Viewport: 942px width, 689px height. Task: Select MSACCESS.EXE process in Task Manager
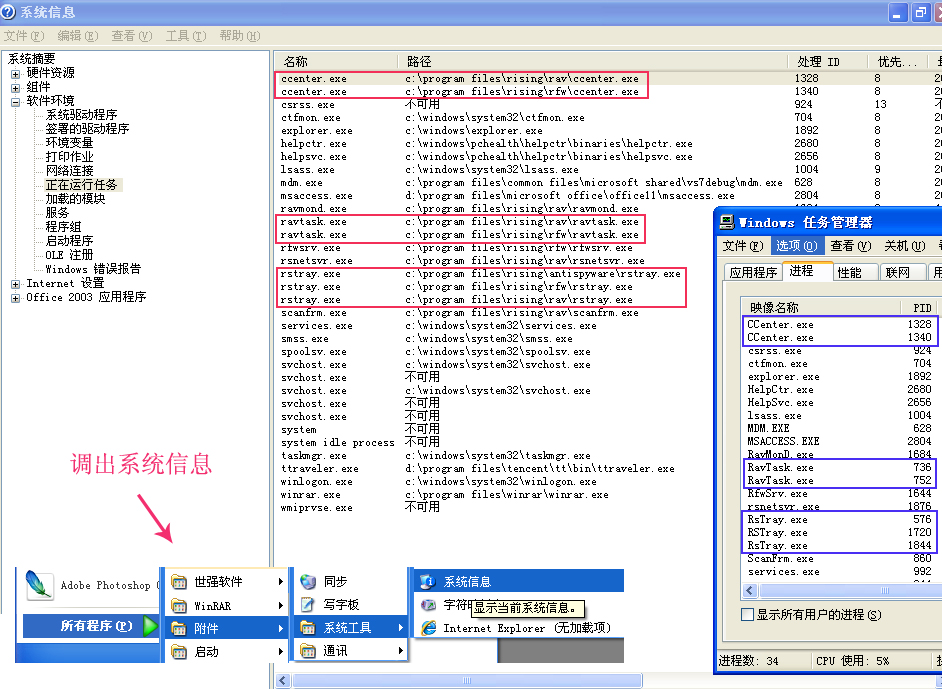coord(839,441)
